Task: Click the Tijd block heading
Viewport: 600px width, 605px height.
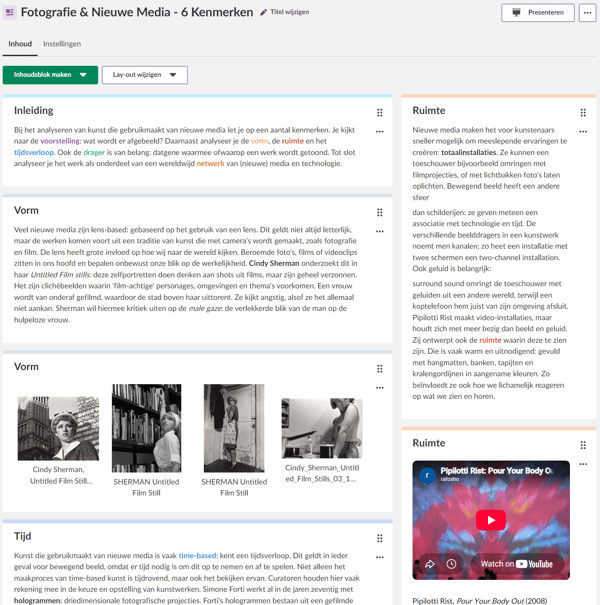Action: pos(22,536)
